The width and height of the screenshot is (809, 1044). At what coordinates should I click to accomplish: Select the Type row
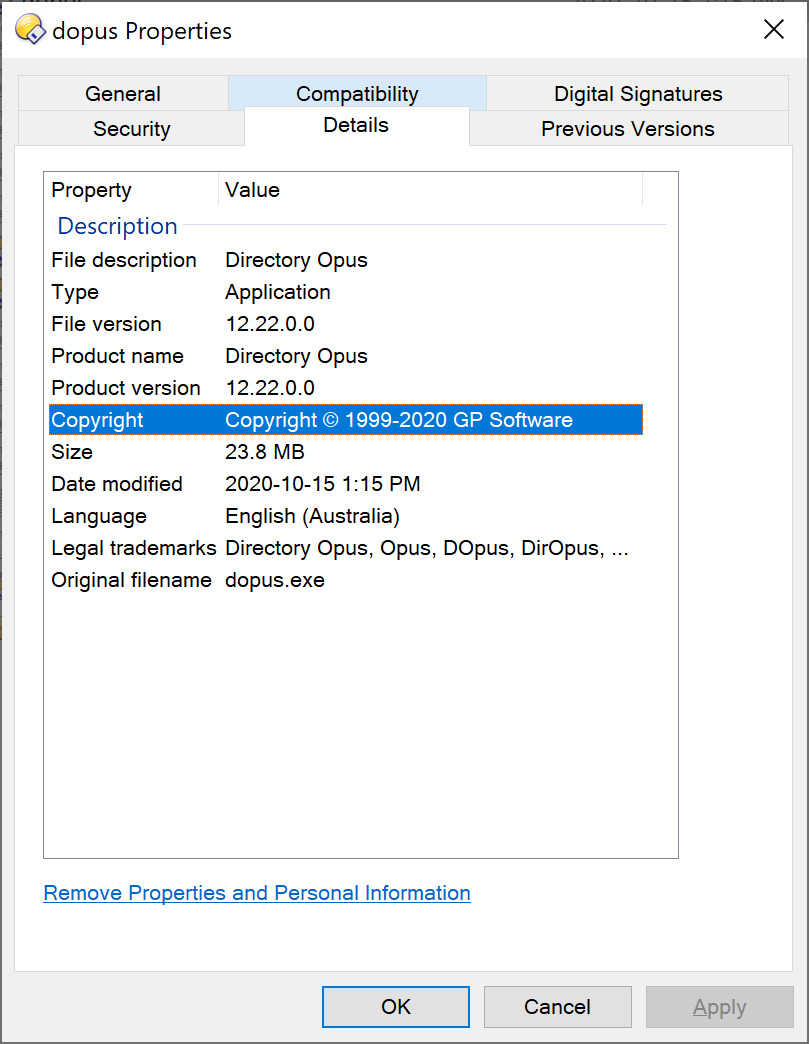click(x=346, y=292)
